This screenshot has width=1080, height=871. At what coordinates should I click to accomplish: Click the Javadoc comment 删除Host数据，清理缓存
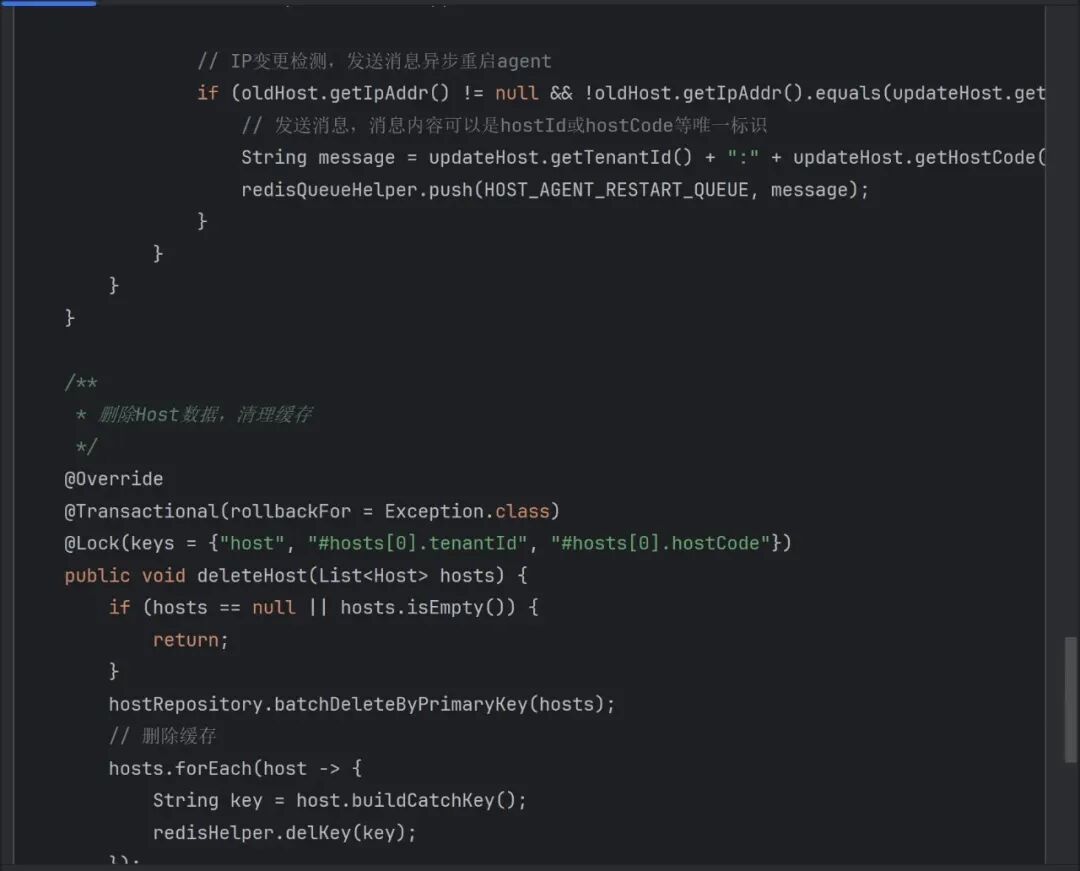(205, 415)
